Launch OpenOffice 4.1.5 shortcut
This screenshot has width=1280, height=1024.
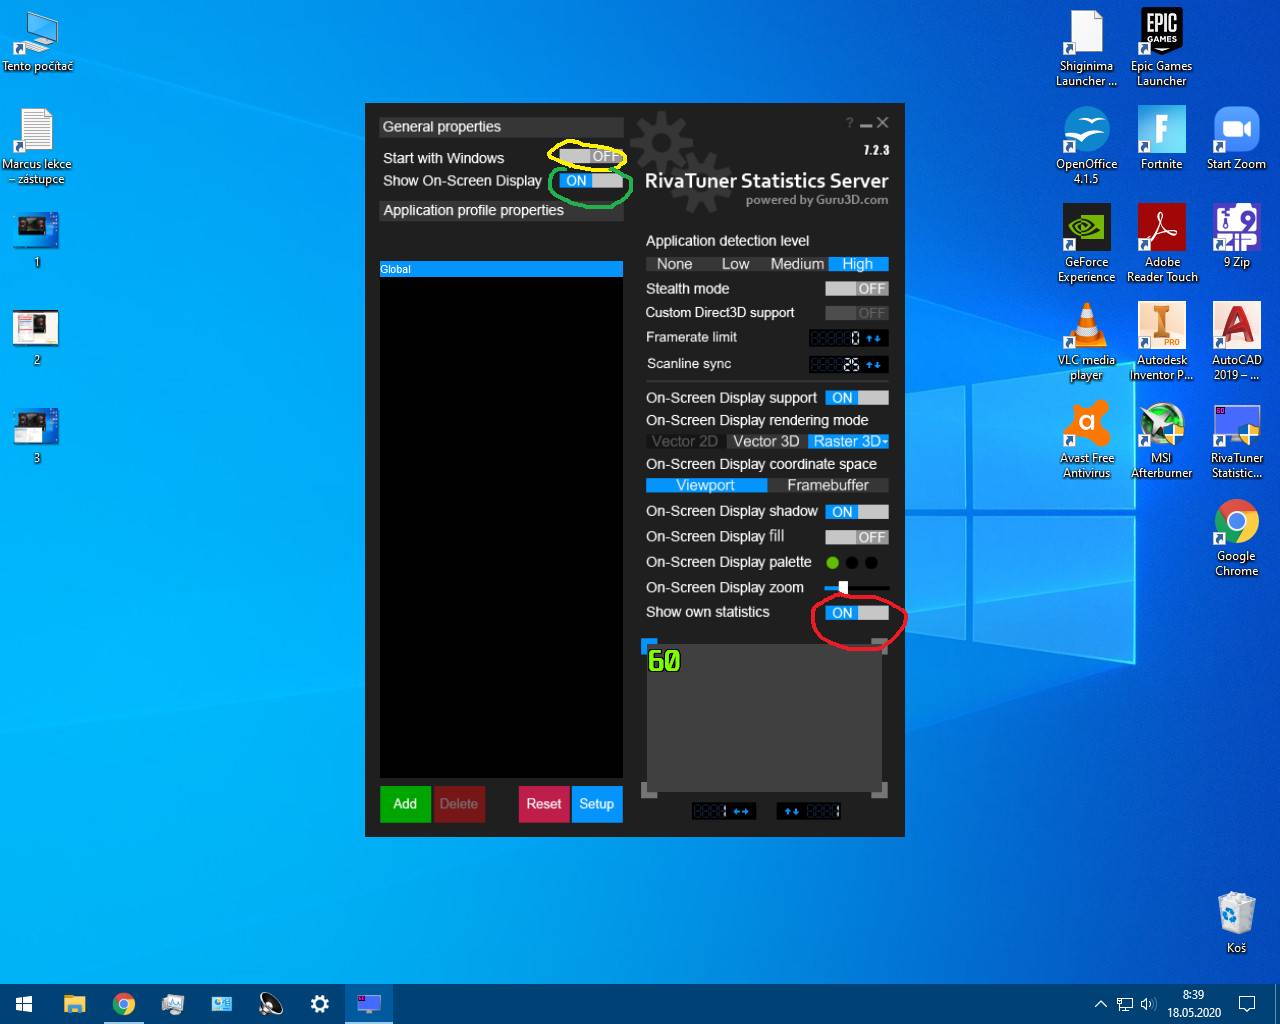click(1086, 146)
